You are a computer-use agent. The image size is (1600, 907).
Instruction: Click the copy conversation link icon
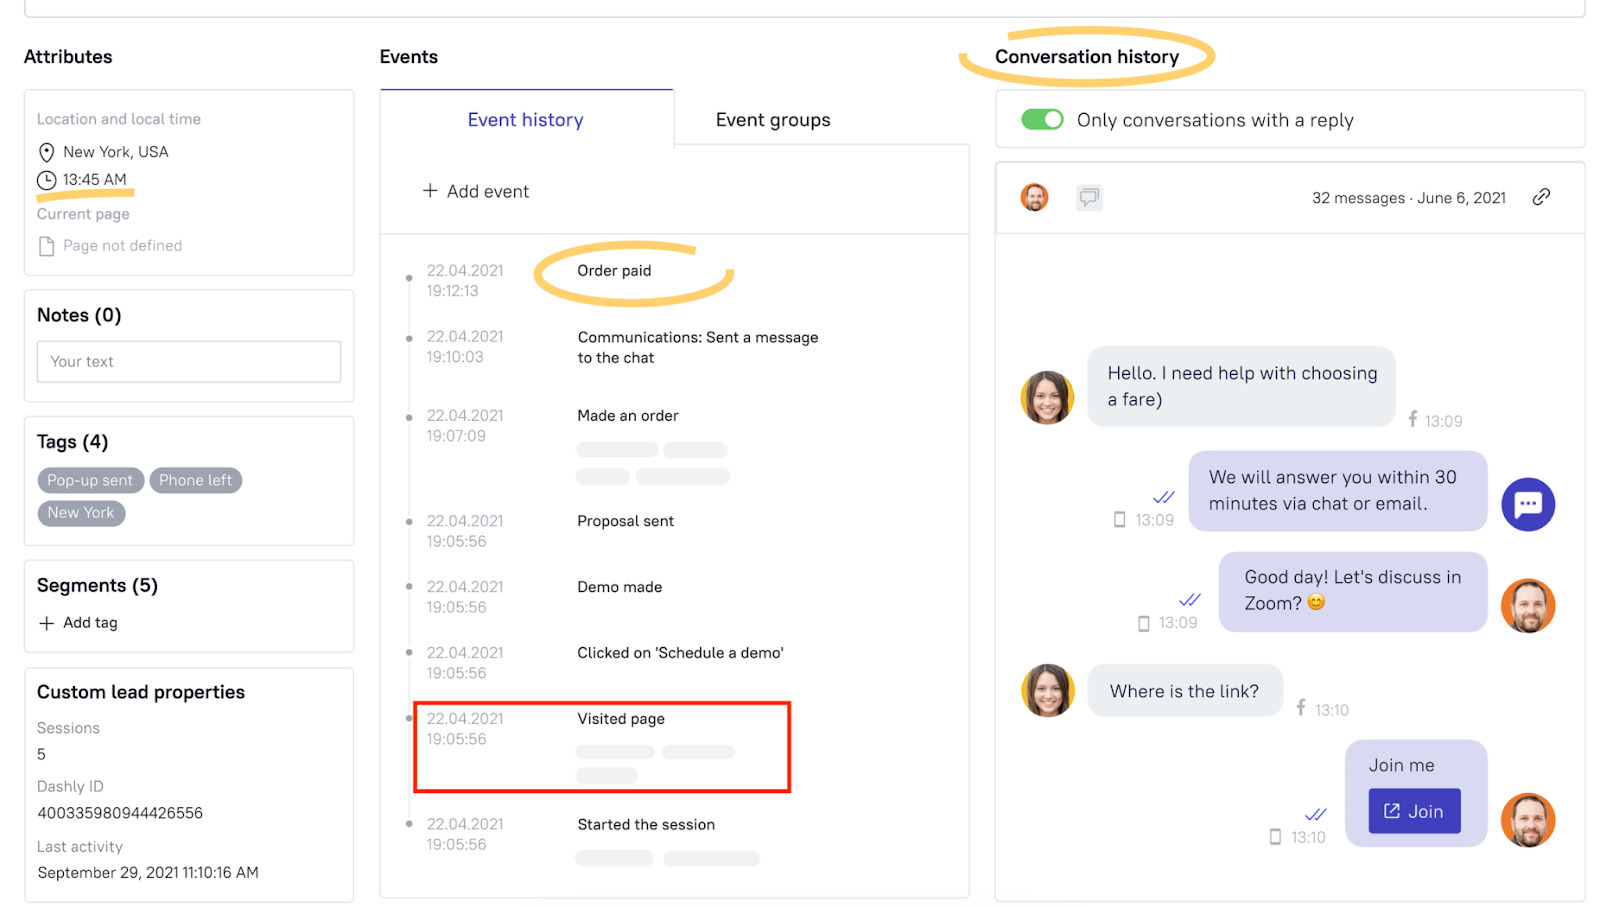pyautogui.click(x=1541, y=197)
